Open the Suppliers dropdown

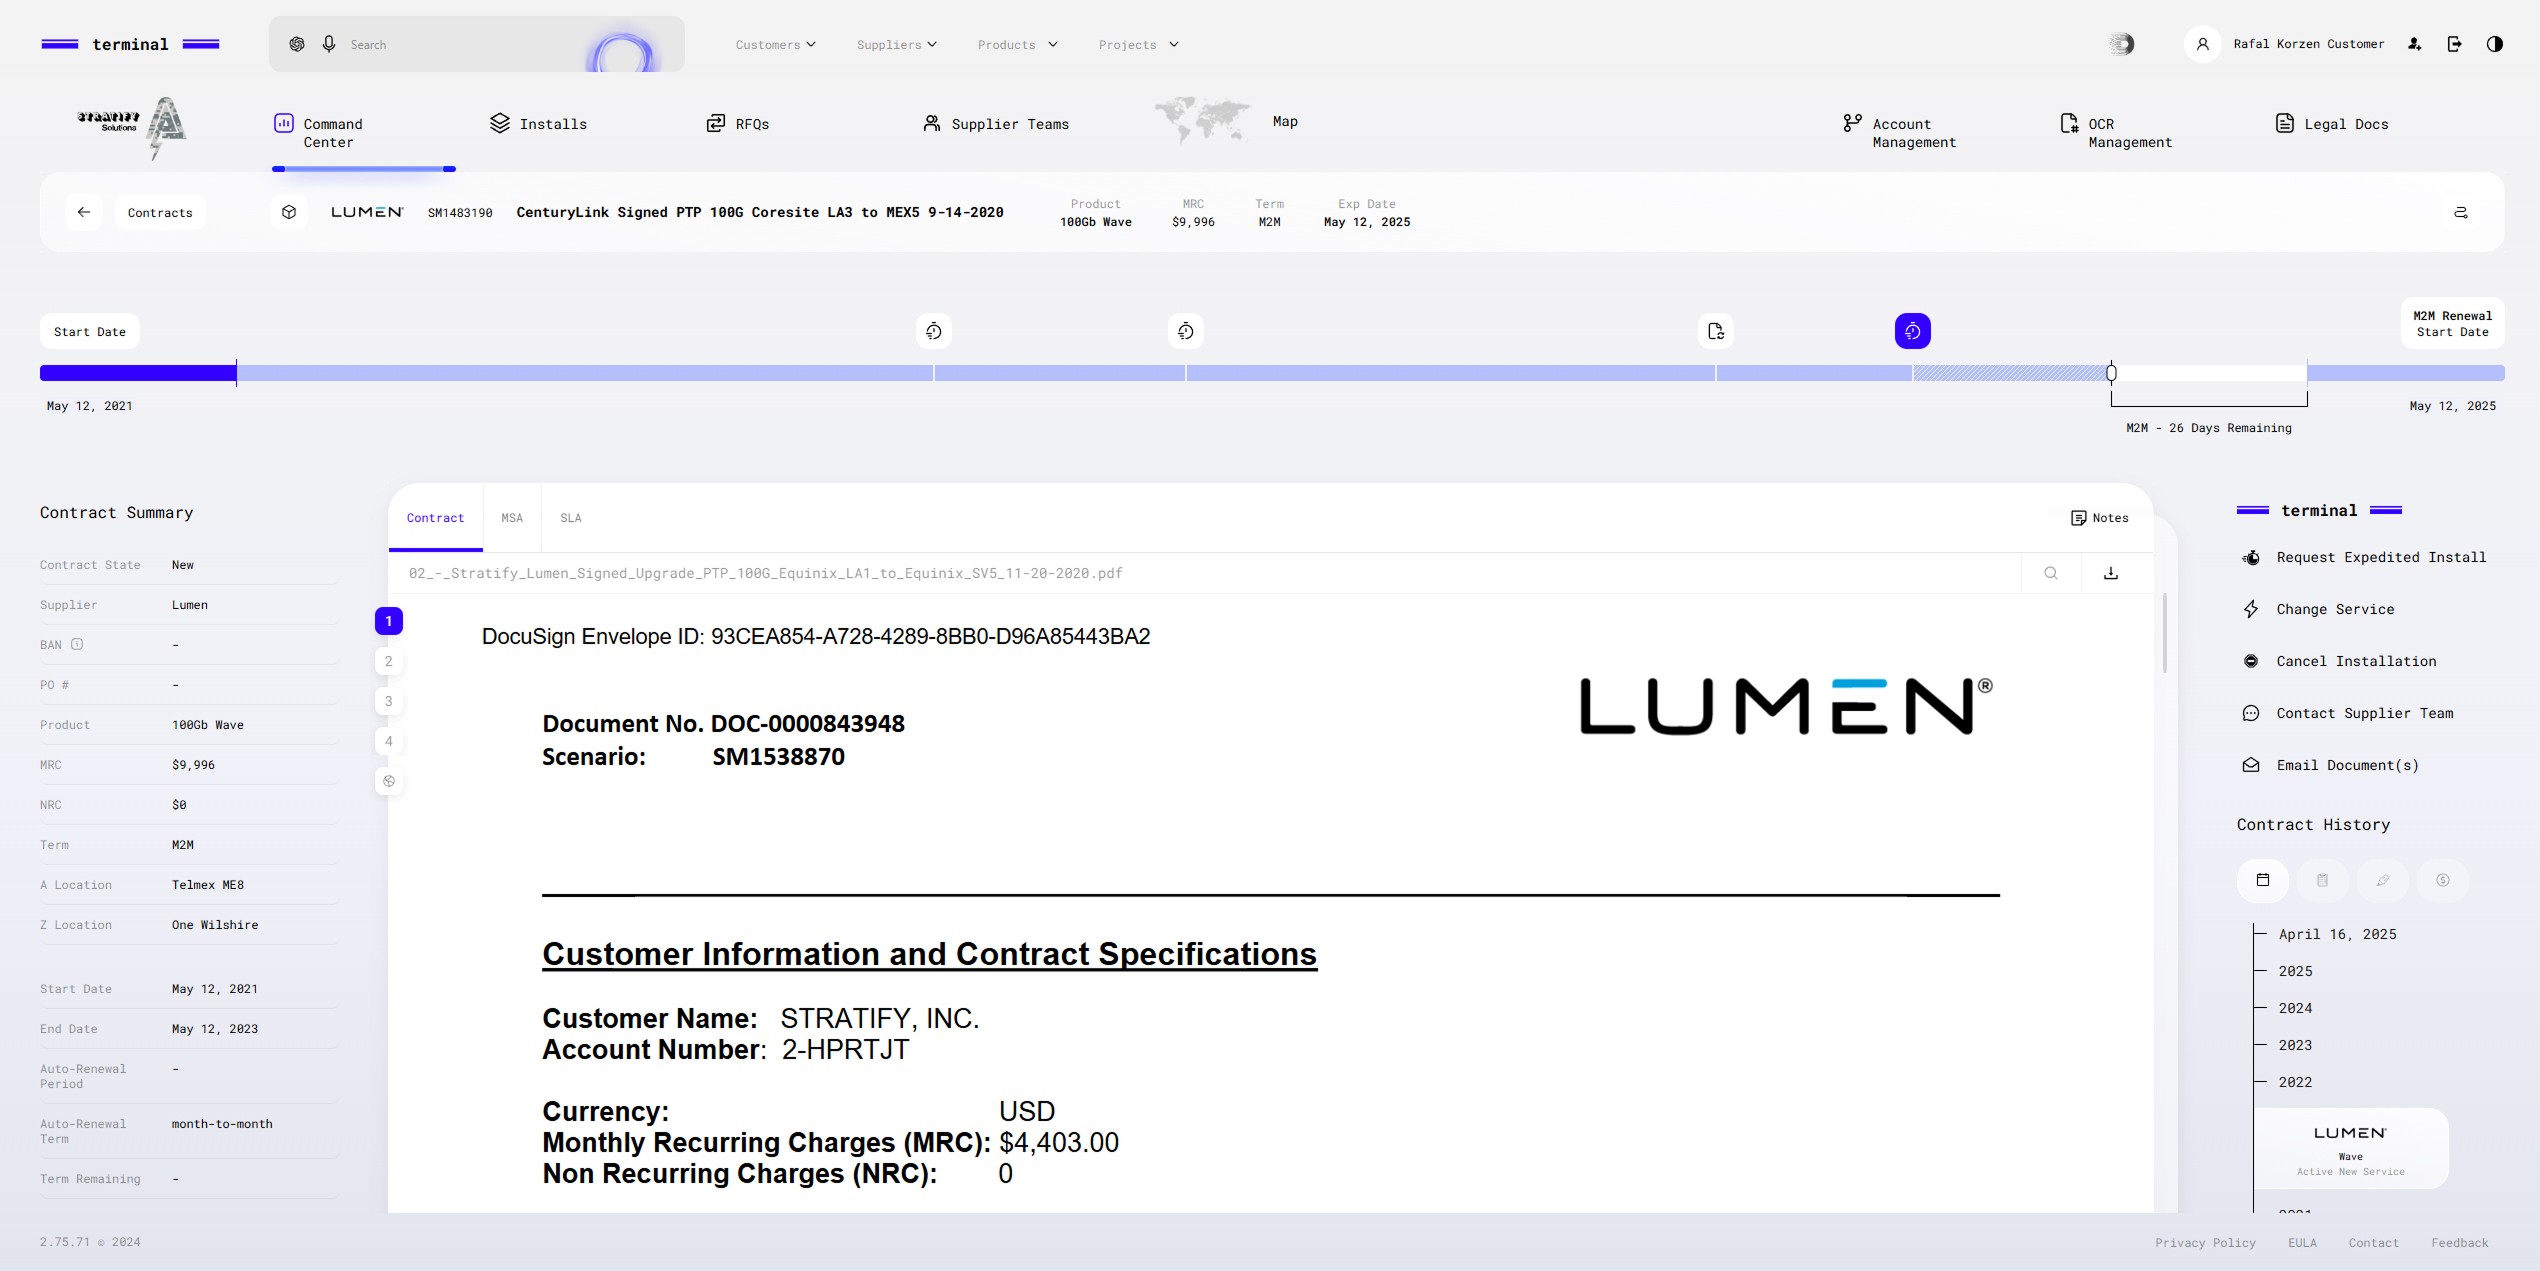[895, 44]
